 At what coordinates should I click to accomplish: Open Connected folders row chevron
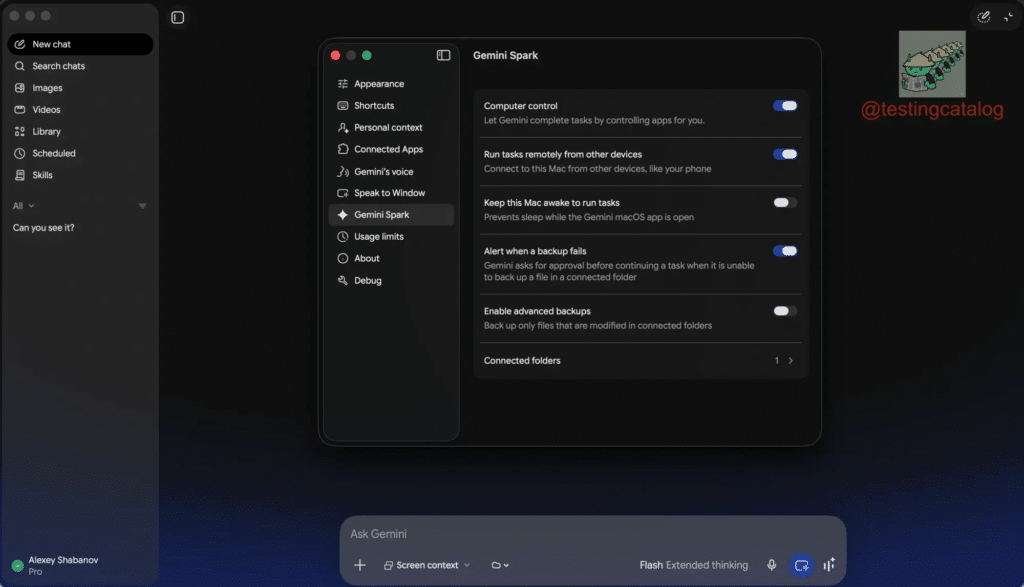coord(790,360)
